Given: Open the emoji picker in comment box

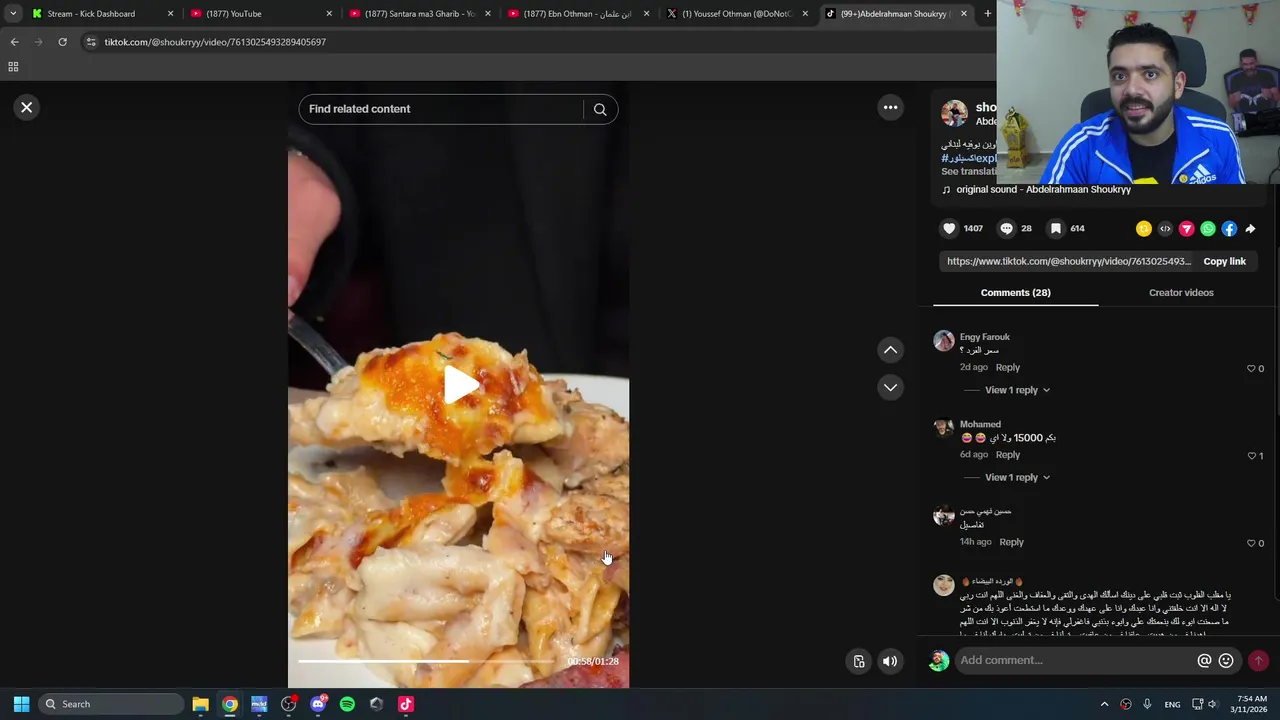Looking at the screenshot, I should [1226, 660].
